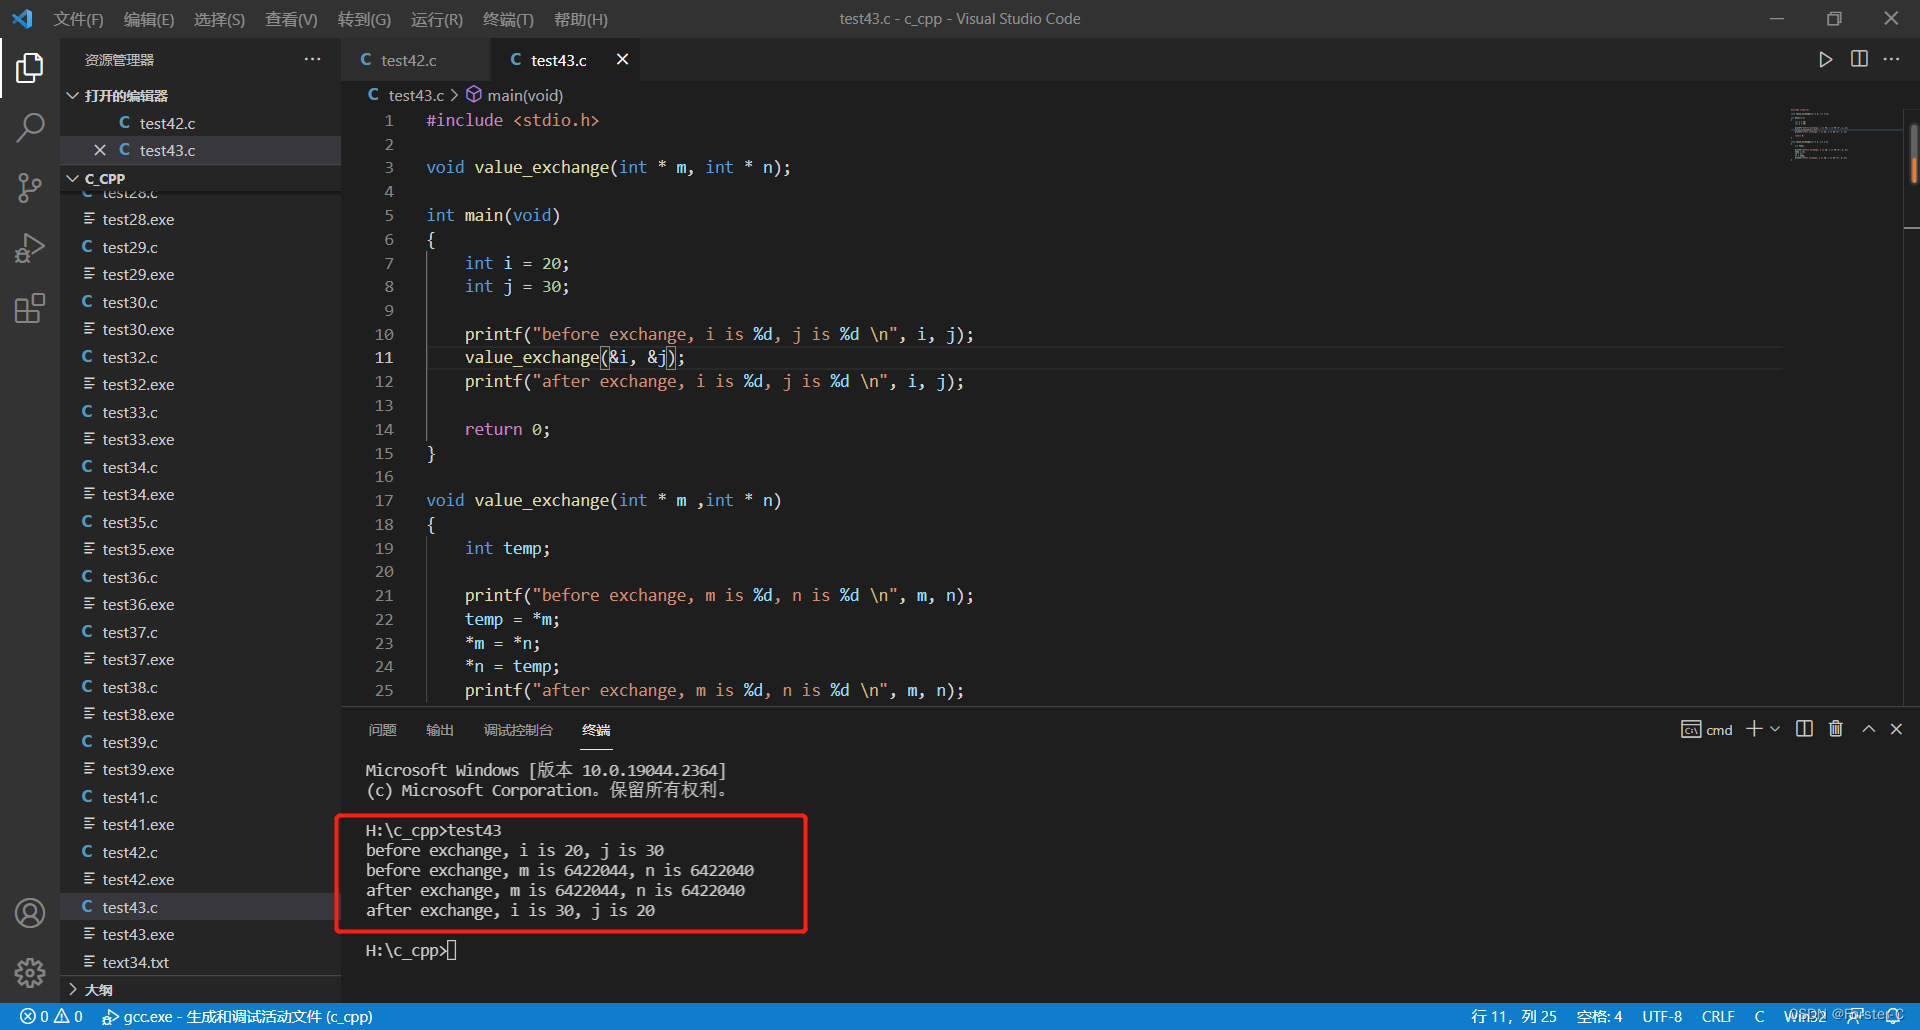Screen dimensions: 1920x1030
Task: Run the code with the play button
Action: click(1825, 60)
